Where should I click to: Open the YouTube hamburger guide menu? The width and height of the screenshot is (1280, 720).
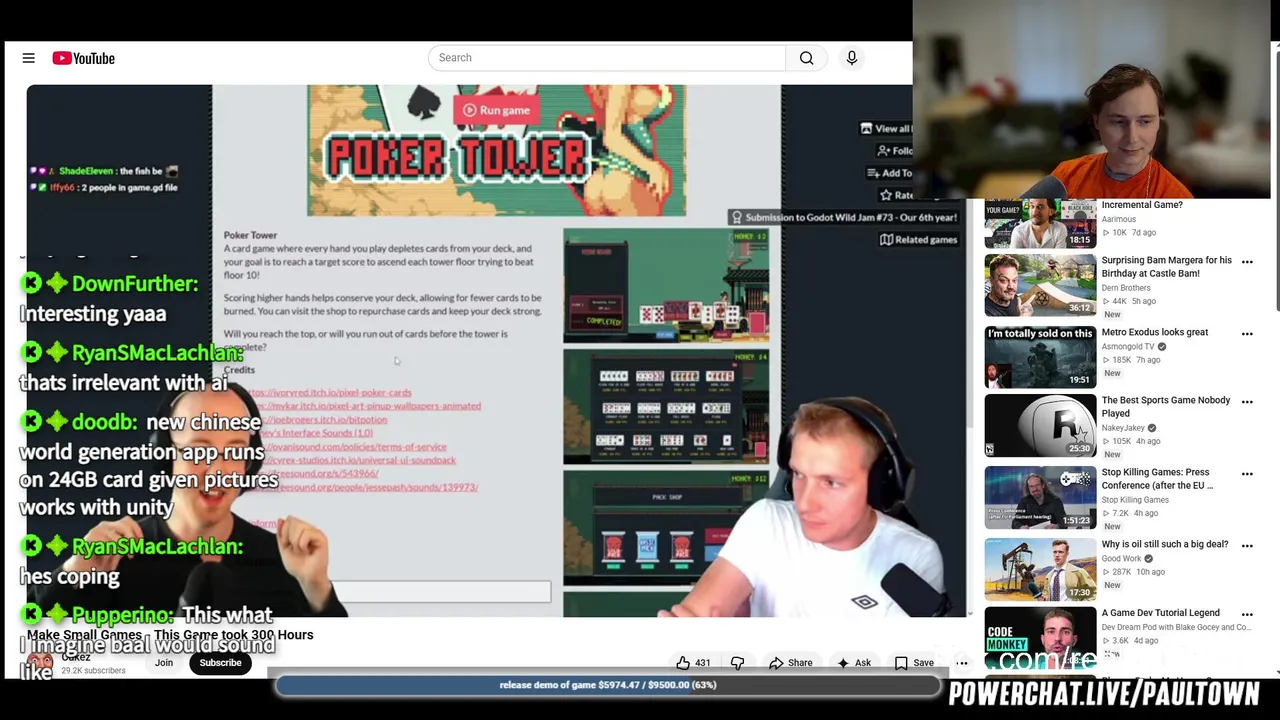[28, 58]
